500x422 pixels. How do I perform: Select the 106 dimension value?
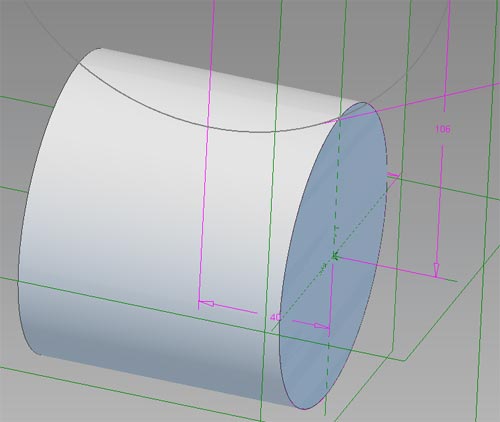tap(443, 129)
